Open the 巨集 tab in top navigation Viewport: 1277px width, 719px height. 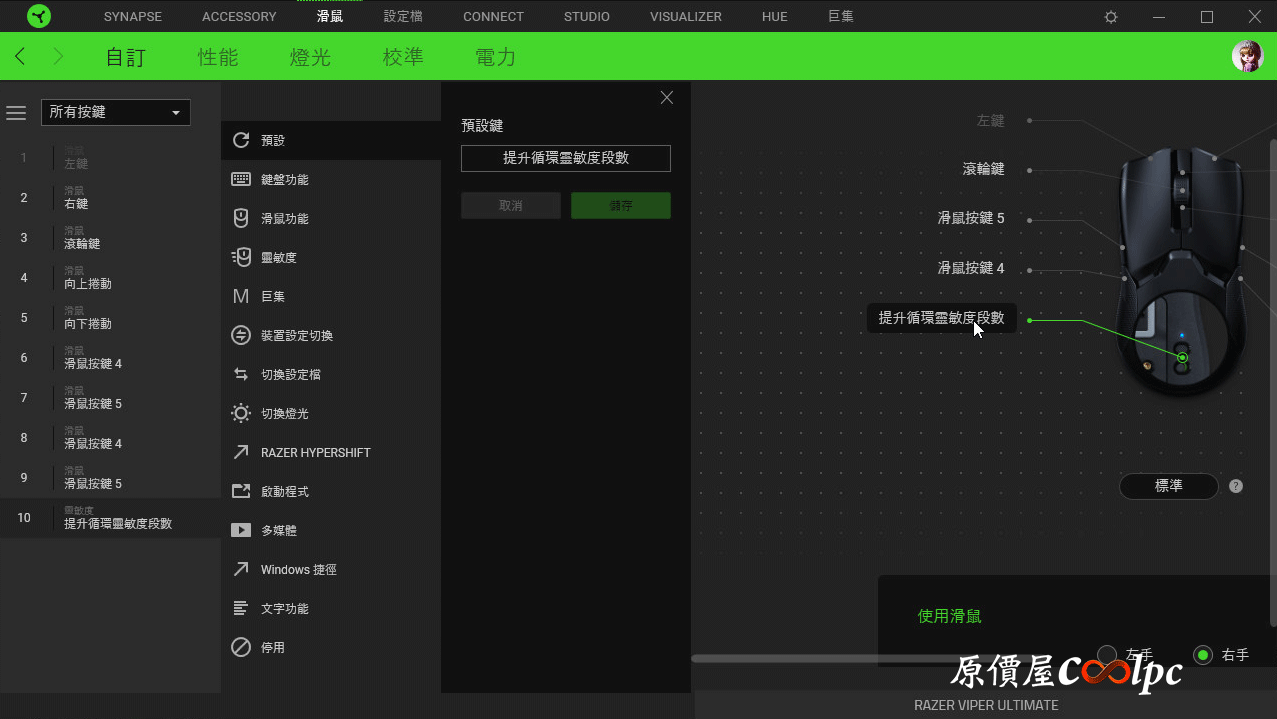click(x=841, y=17)
